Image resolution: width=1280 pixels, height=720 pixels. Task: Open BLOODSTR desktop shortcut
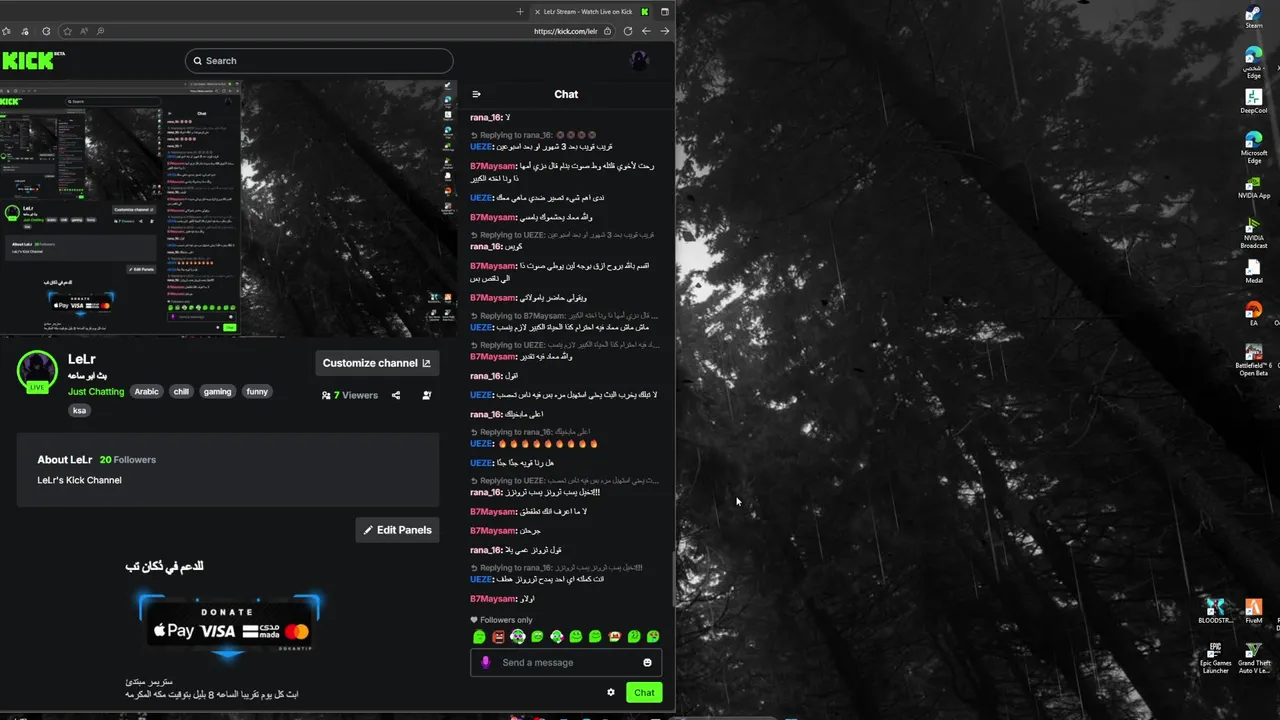tap(1215, 611)
